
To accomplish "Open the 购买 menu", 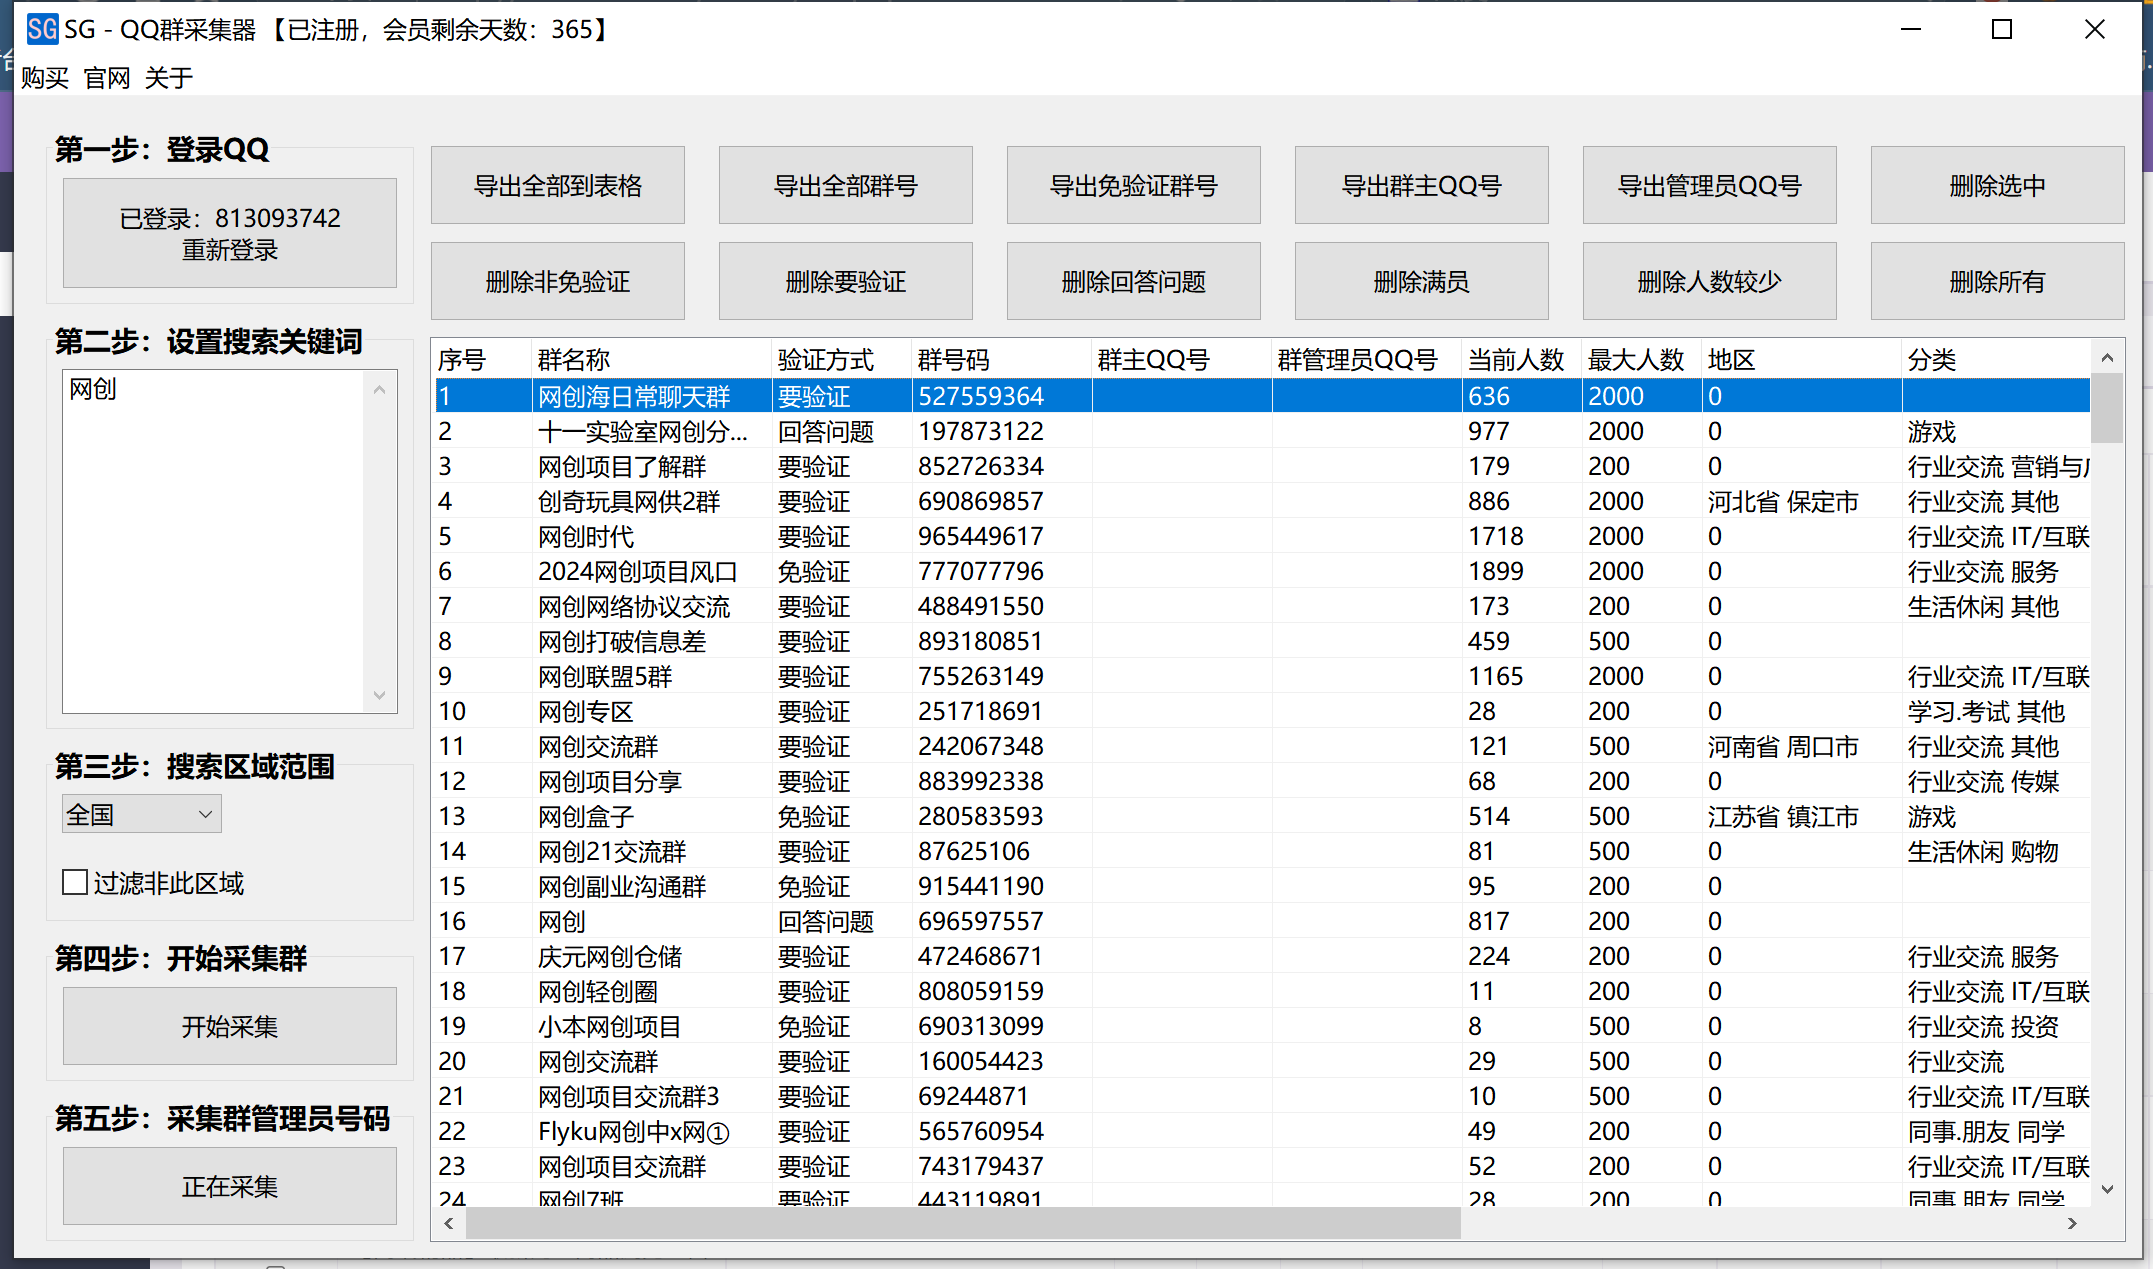I will click(x=44, y=77).
